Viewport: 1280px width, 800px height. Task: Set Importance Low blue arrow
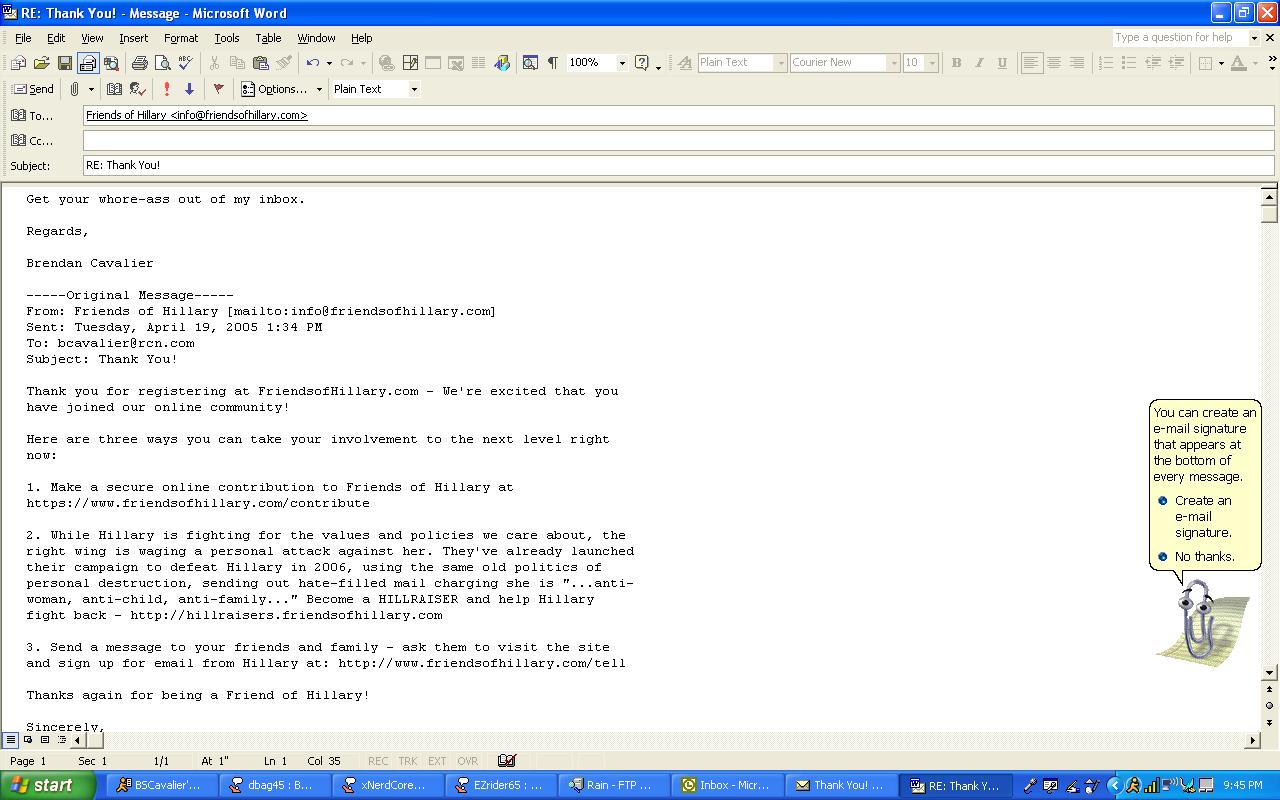pos(189,89)
